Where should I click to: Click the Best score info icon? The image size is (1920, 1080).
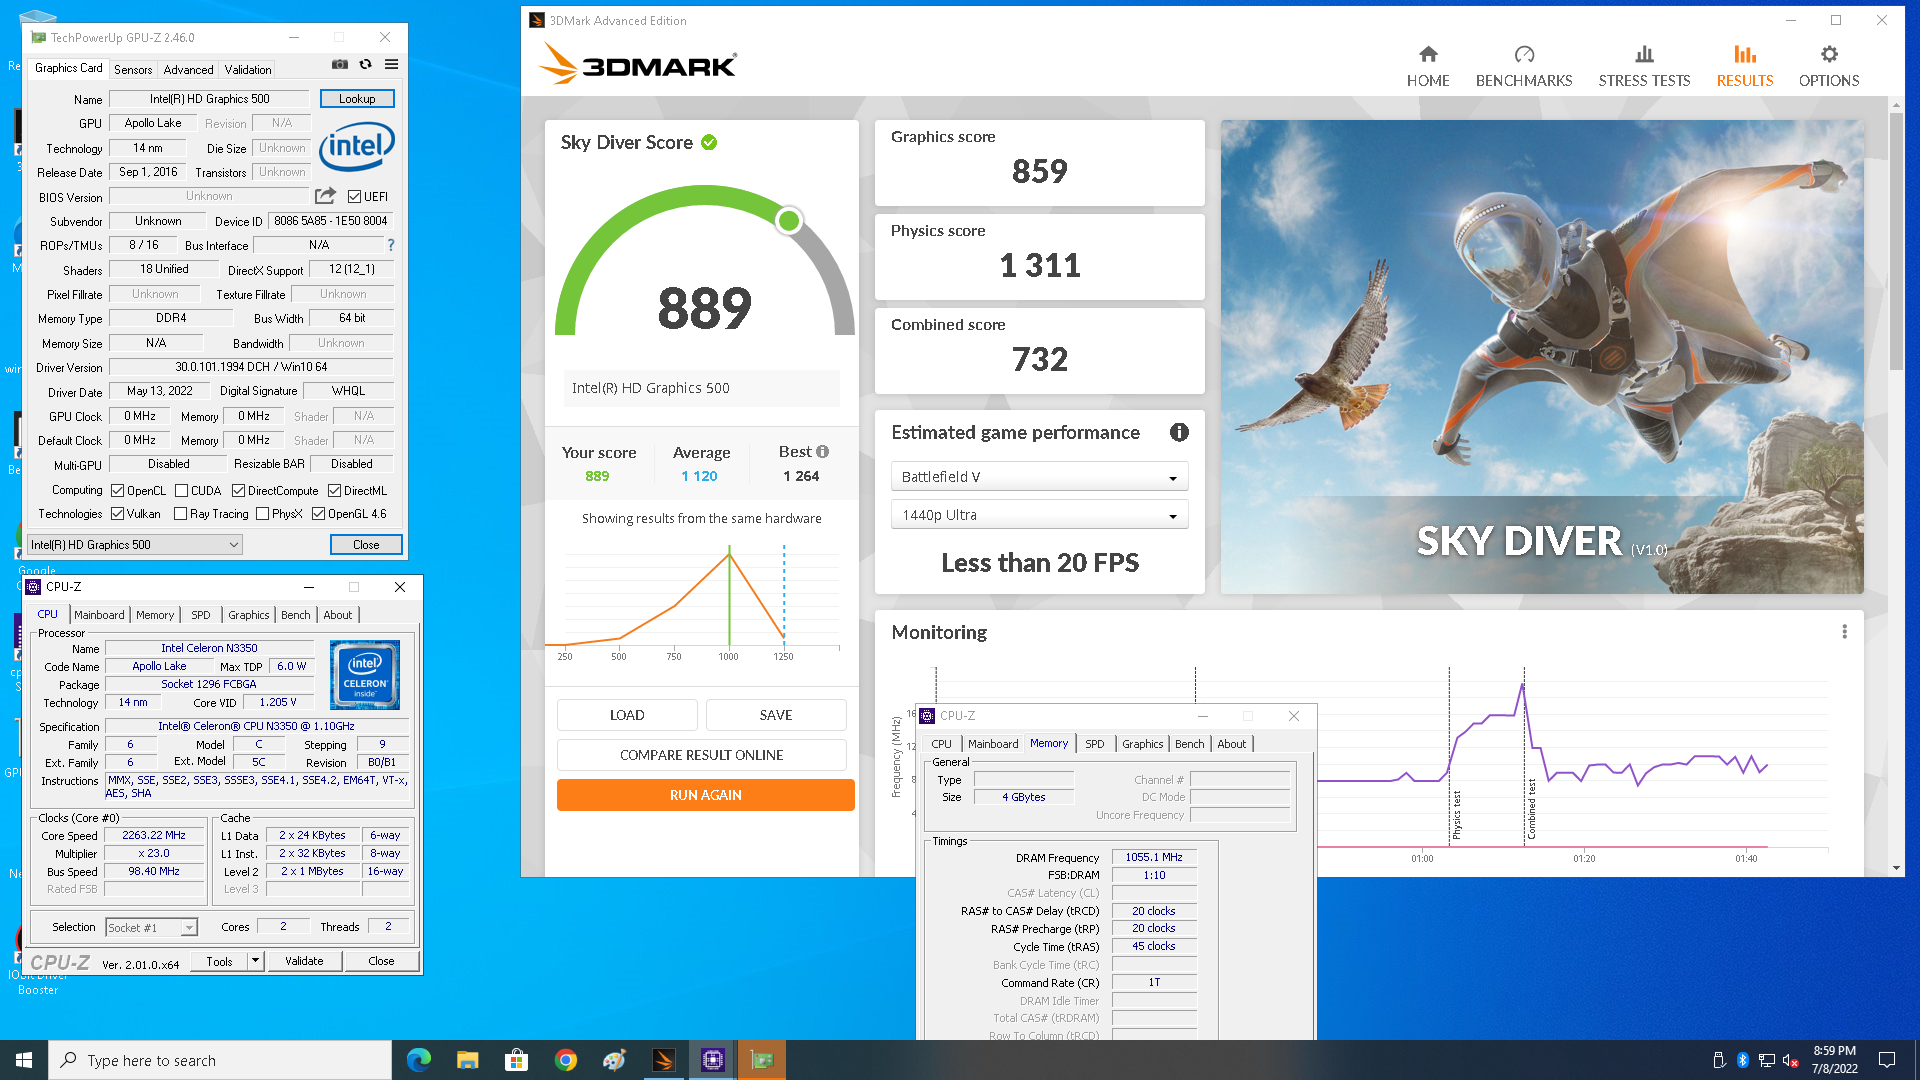[x=823, y=452]
